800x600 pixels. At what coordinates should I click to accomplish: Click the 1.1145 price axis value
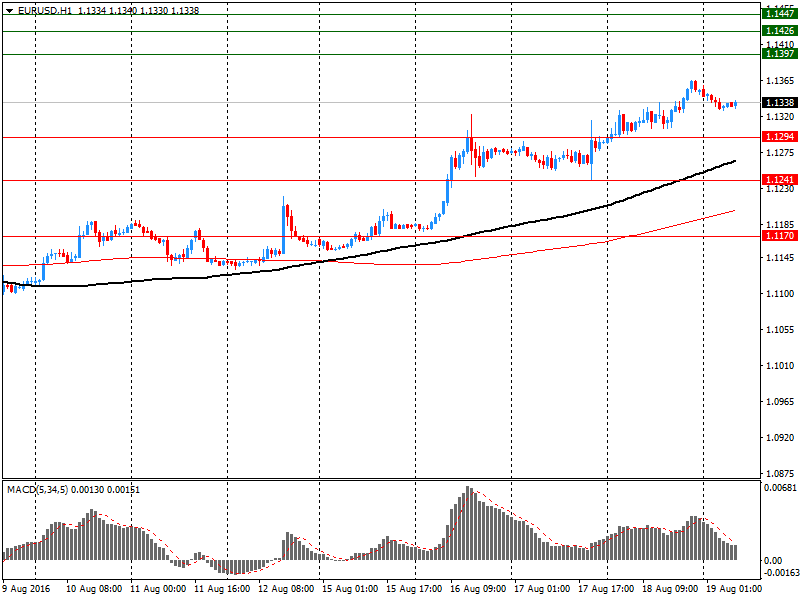[780, 258]
